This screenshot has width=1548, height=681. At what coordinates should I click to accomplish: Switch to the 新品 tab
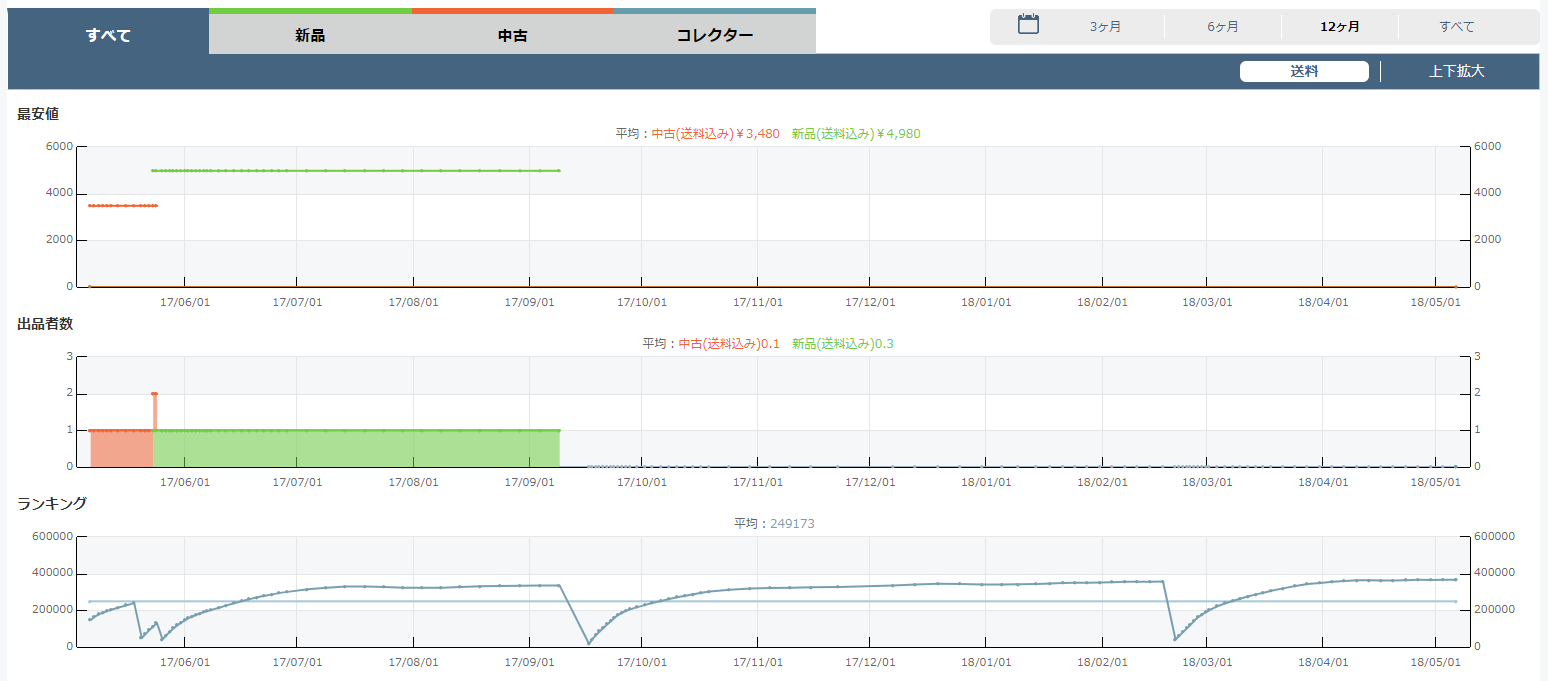click(310, 35)
